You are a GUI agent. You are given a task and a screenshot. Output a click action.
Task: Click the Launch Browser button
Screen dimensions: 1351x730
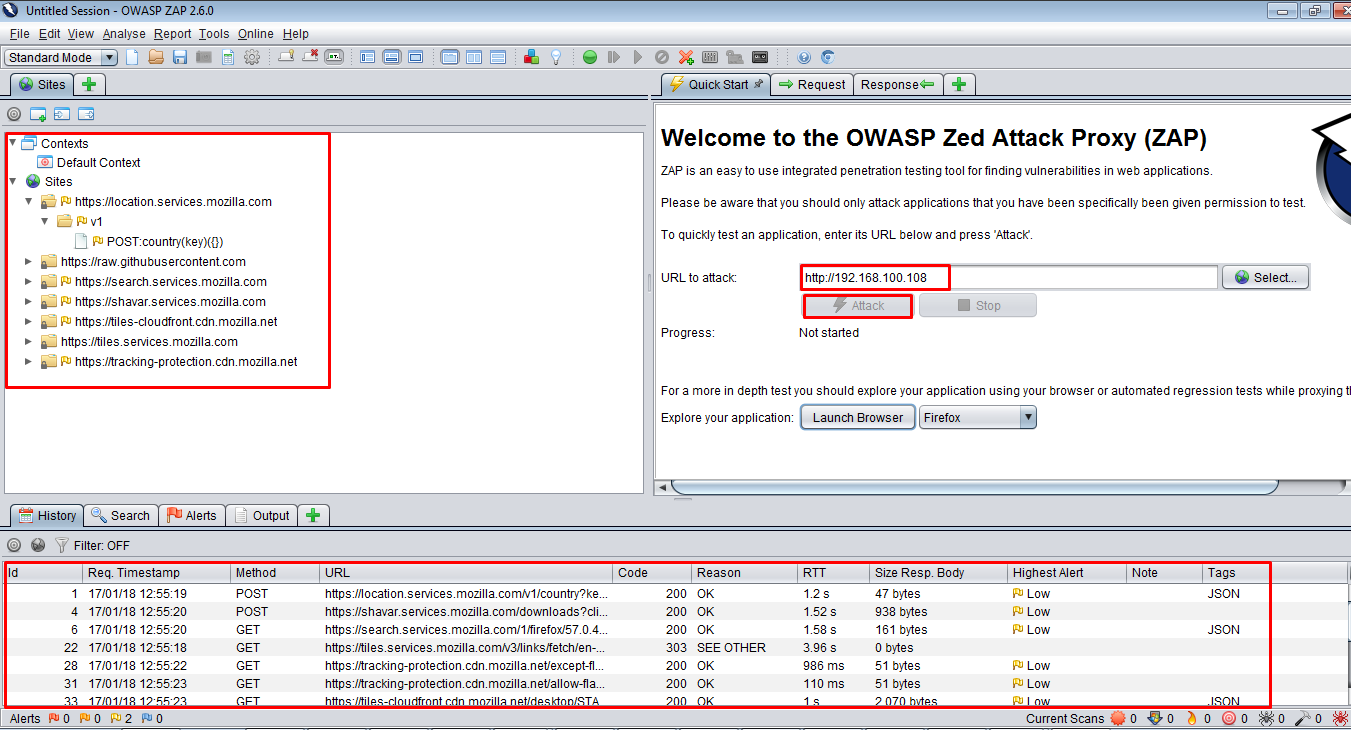point(857,417)
